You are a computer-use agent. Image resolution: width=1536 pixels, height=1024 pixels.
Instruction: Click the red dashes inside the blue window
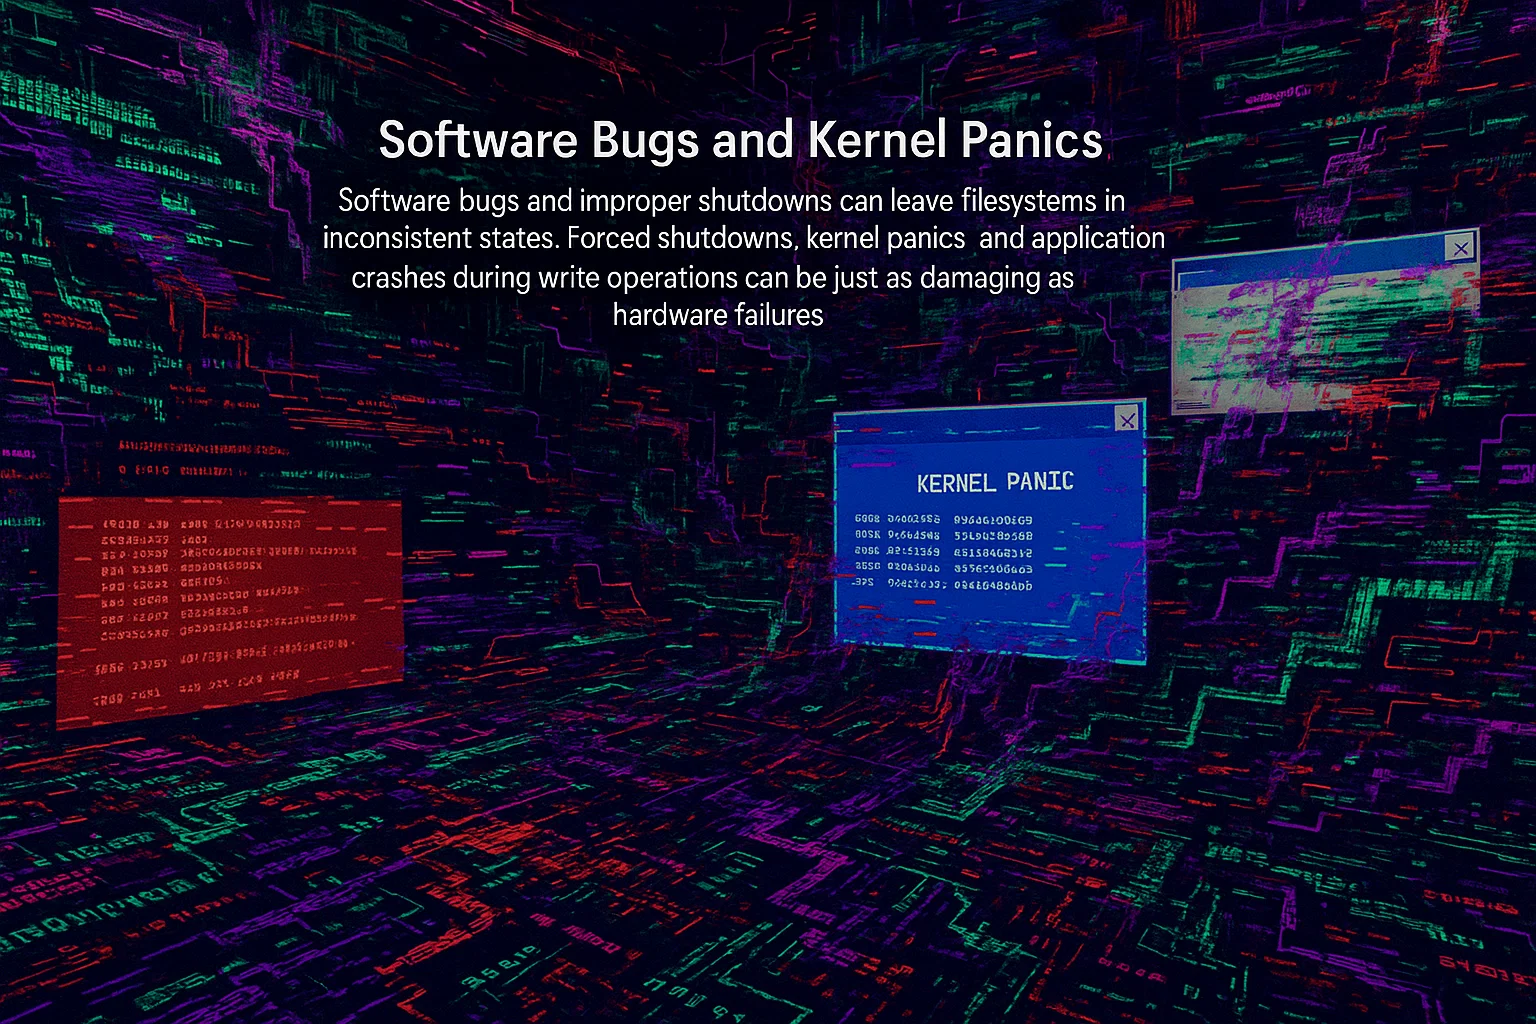point(925,603)
